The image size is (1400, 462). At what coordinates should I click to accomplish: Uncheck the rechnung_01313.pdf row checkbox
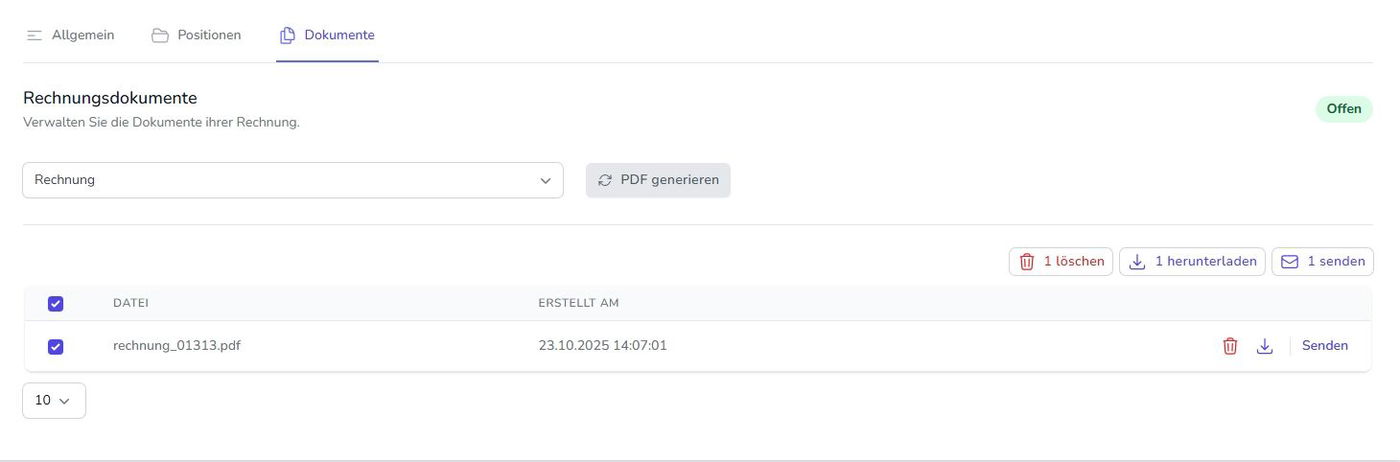(56, 347)
